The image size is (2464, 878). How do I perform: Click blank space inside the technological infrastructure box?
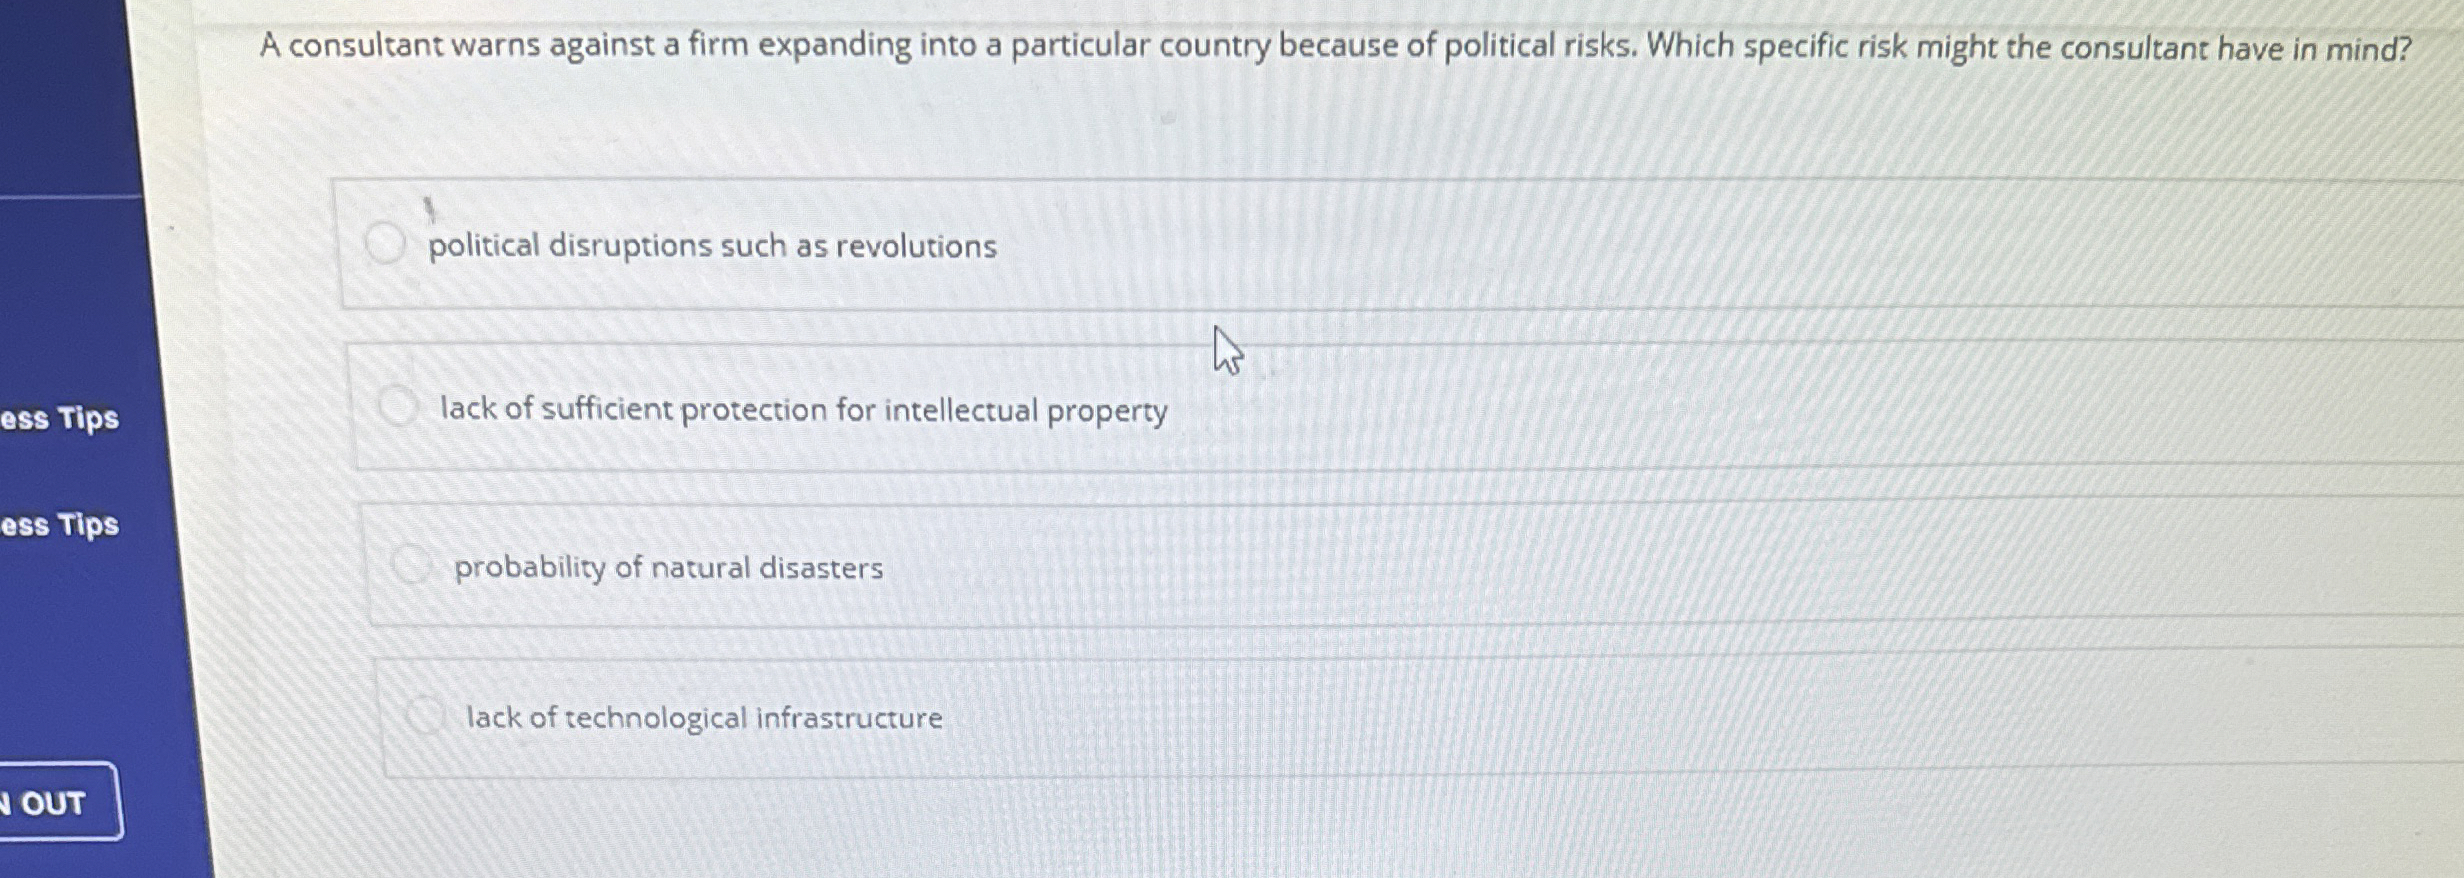[x=1600, y=718]
